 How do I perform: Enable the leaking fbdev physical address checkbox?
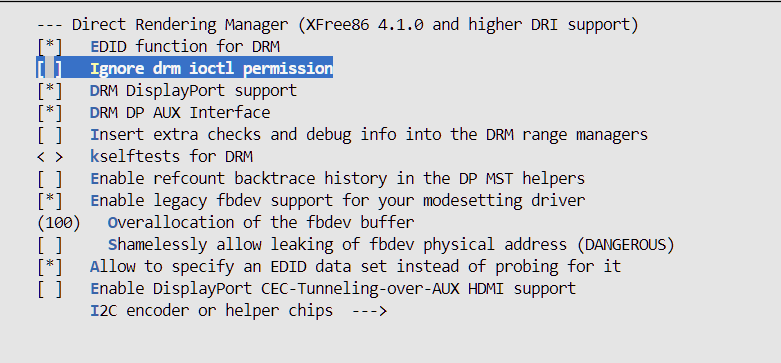(50, 244)
